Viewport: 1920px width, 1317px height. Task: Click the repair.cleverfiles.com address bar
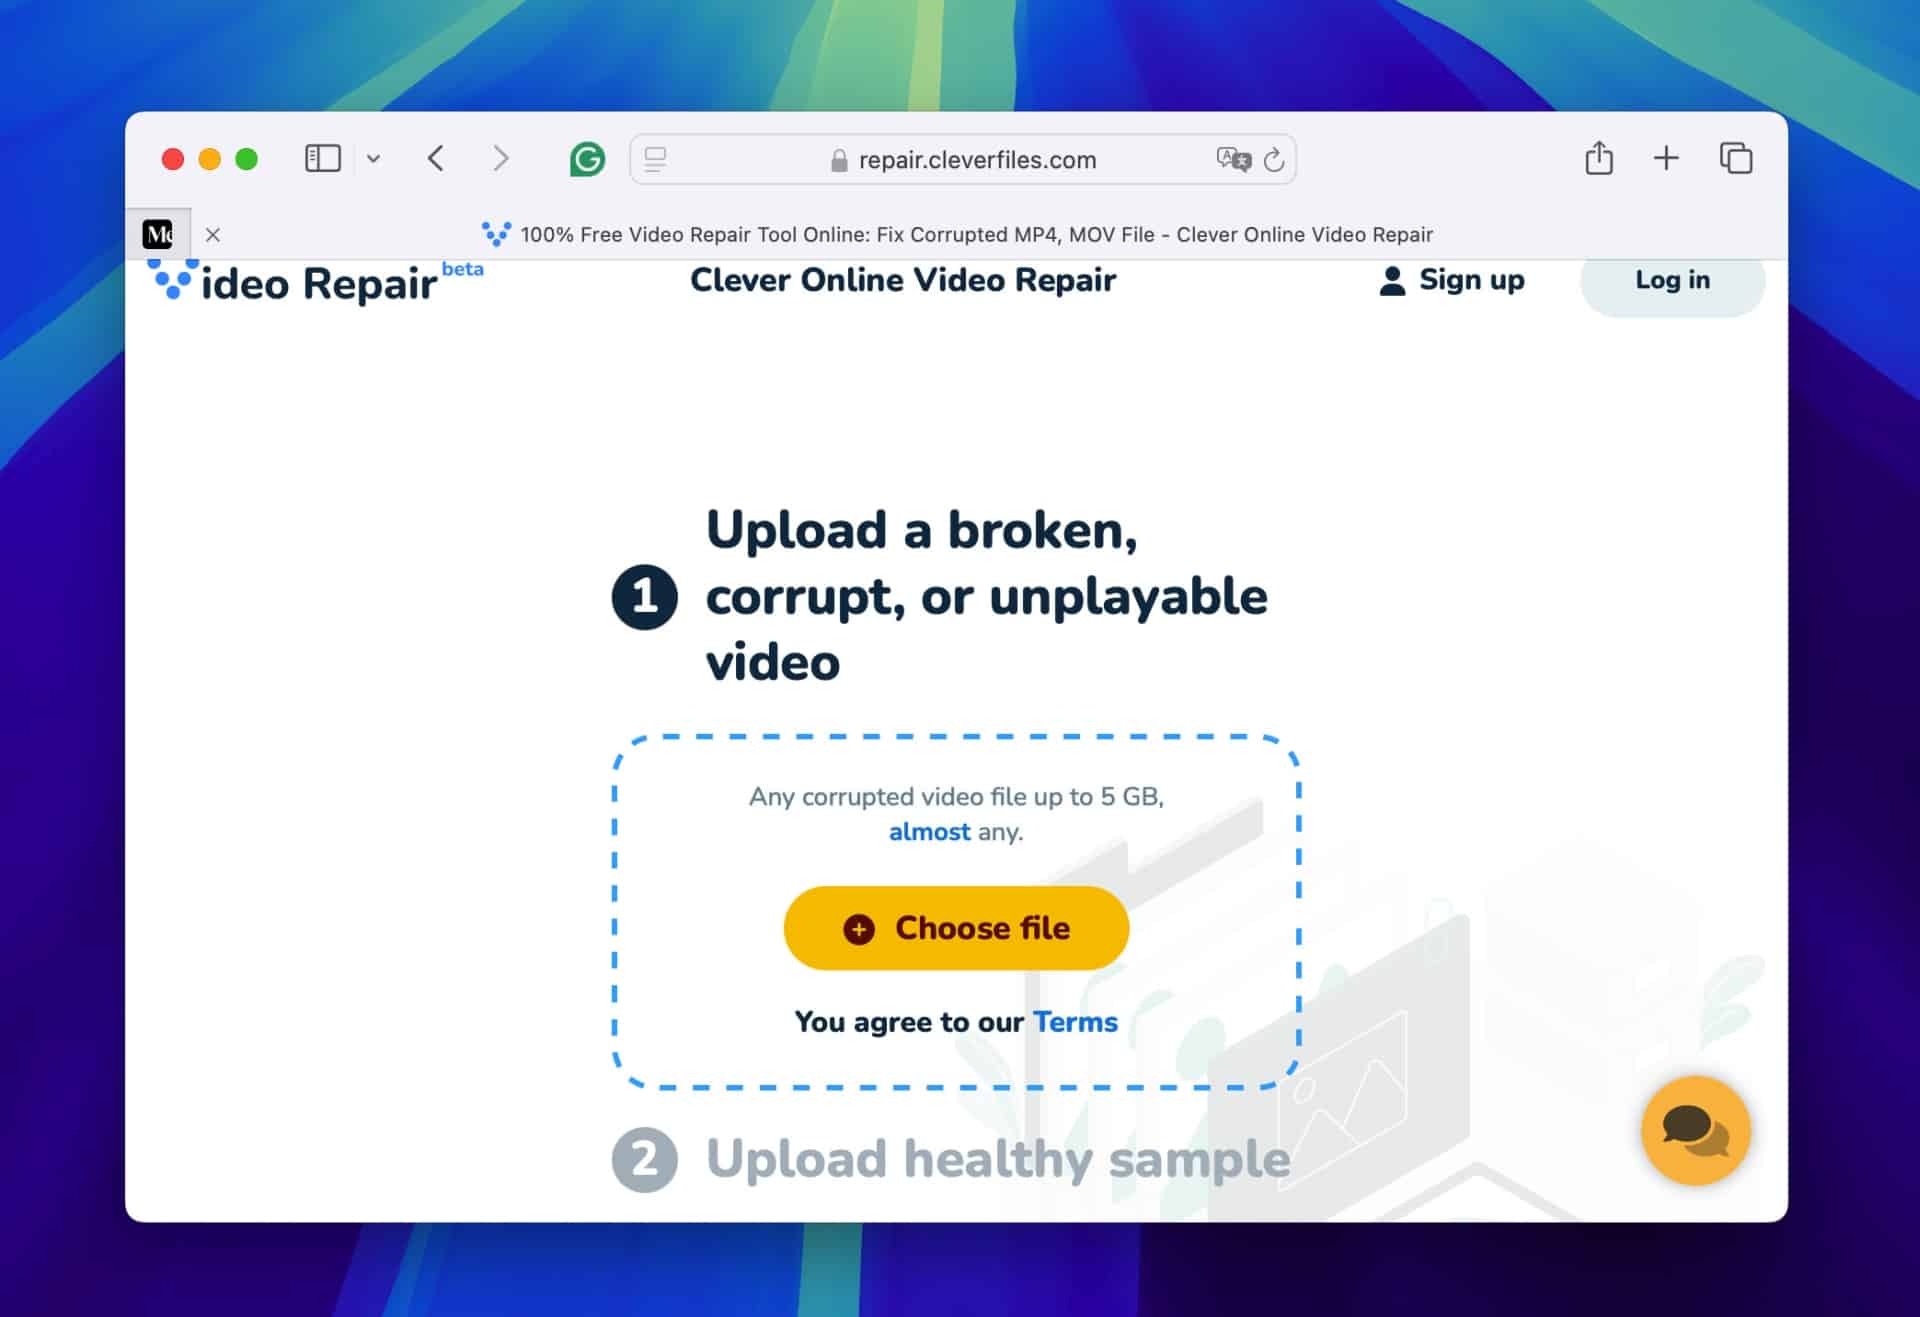(963, 159)
